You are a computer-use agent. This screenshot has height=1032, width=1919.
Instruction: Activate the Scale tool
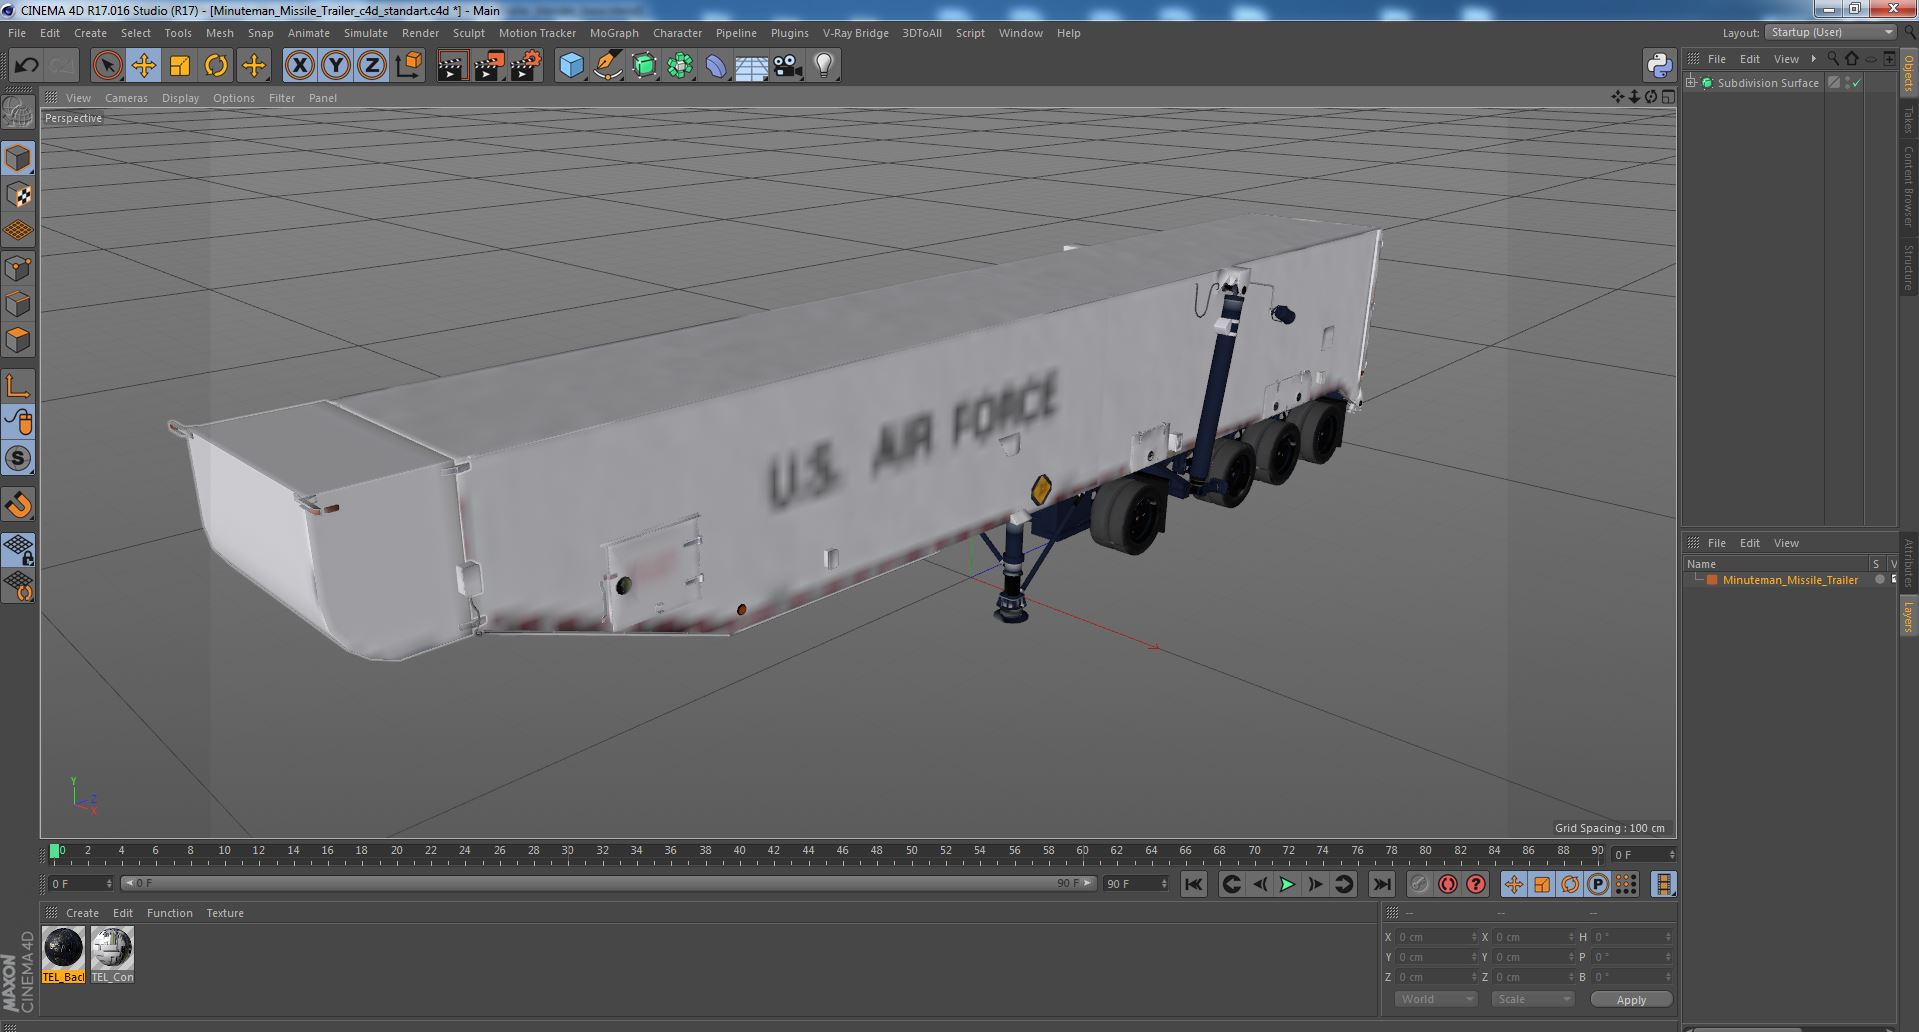click(180, 66)
